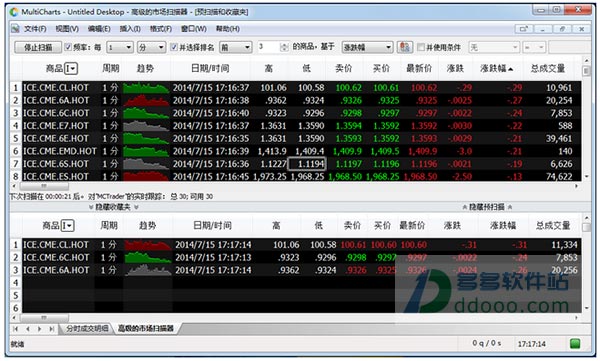Click the inner window minimize button
The image size is (600, 361).
(x=543, y=29)
